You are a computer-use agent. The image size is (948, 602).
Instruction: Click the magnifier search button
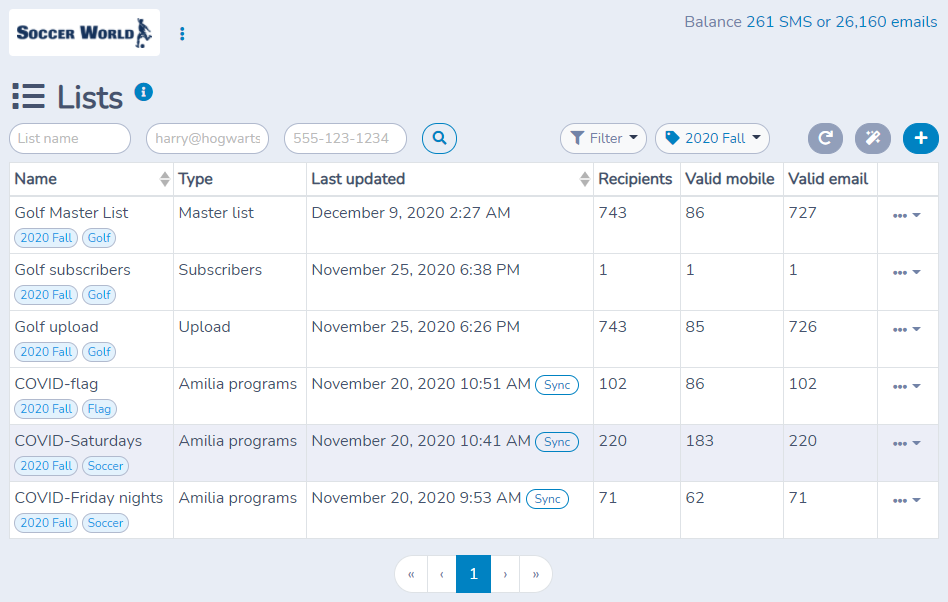pyautogui.click(x=440, y=138)
